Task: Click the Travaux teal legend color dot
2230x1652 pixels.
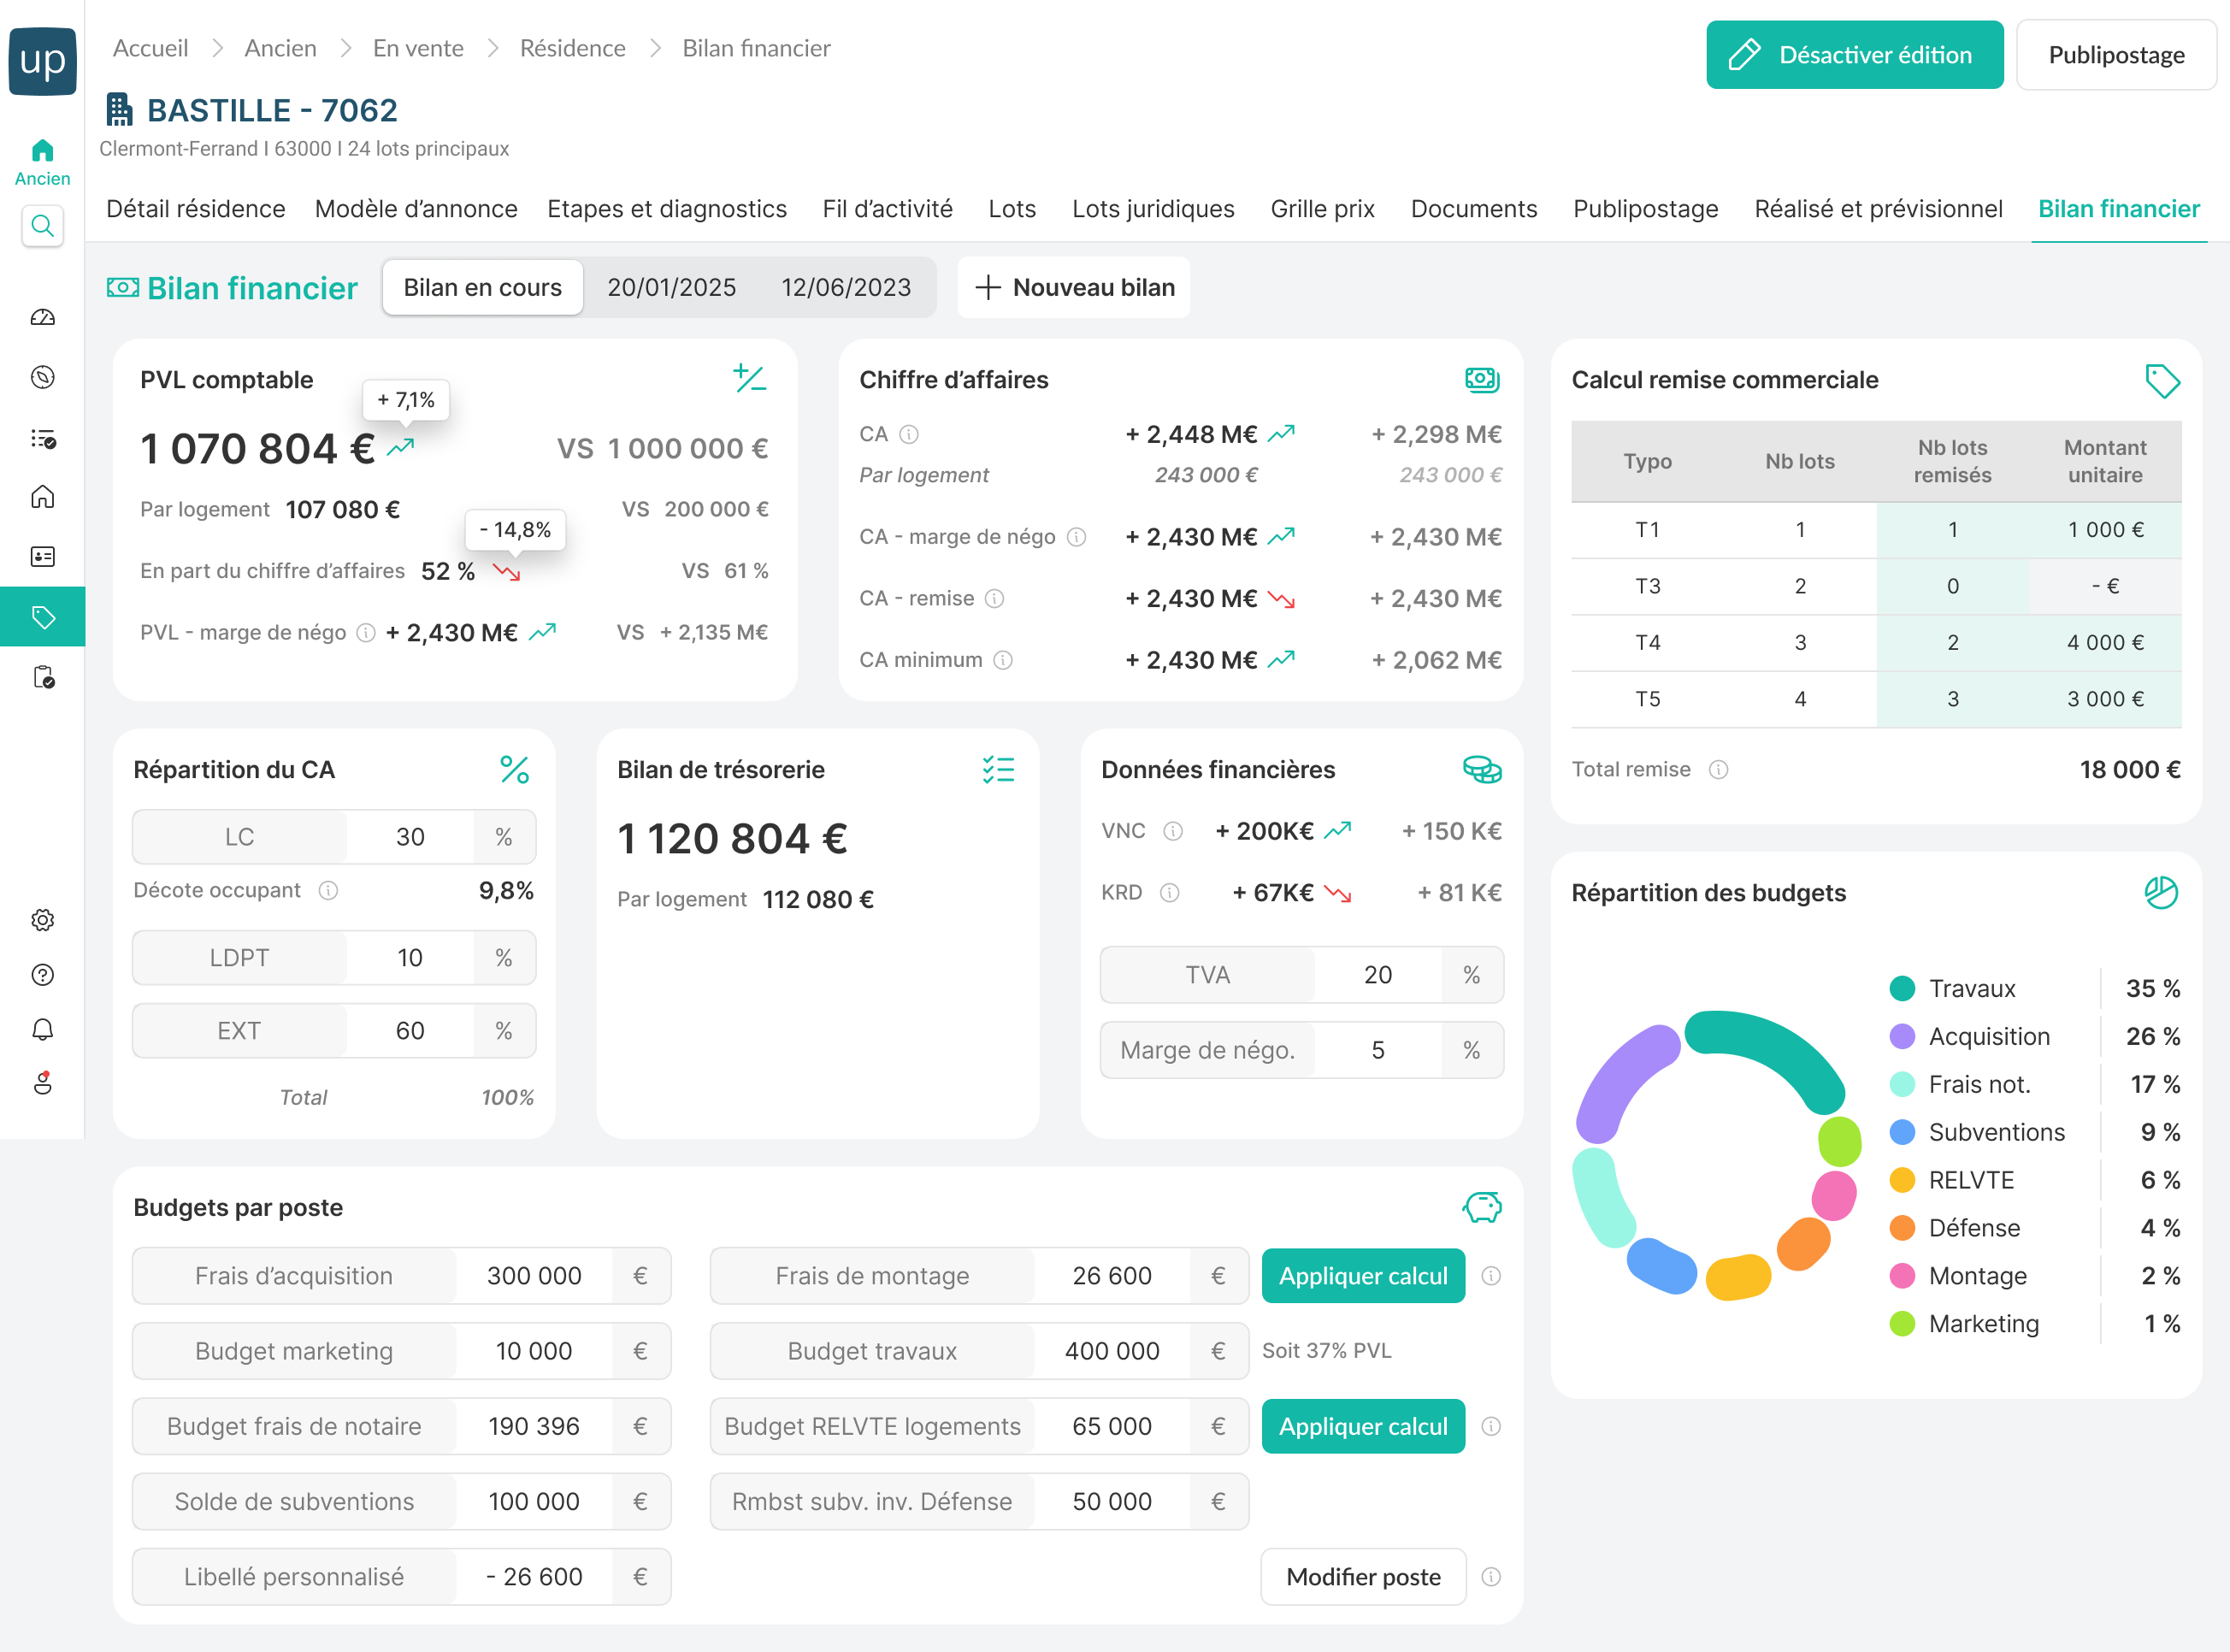Action: [x=1902, y=988]
